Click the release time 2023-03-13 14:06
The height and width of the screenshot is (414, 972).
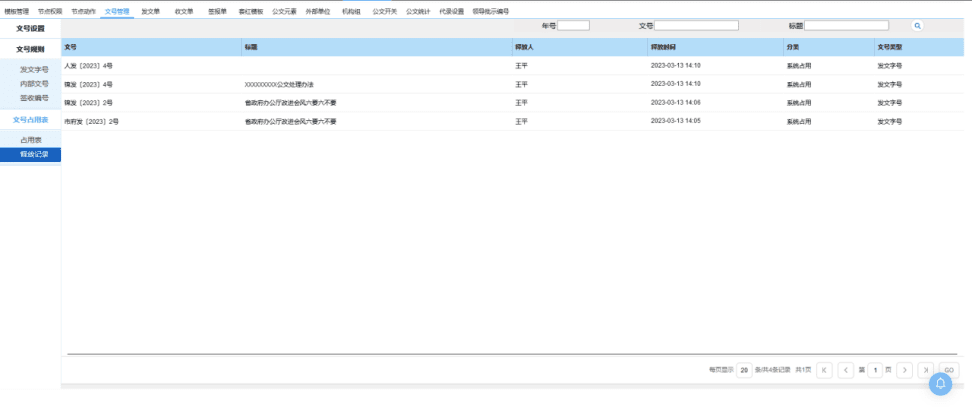pos(675,103)
